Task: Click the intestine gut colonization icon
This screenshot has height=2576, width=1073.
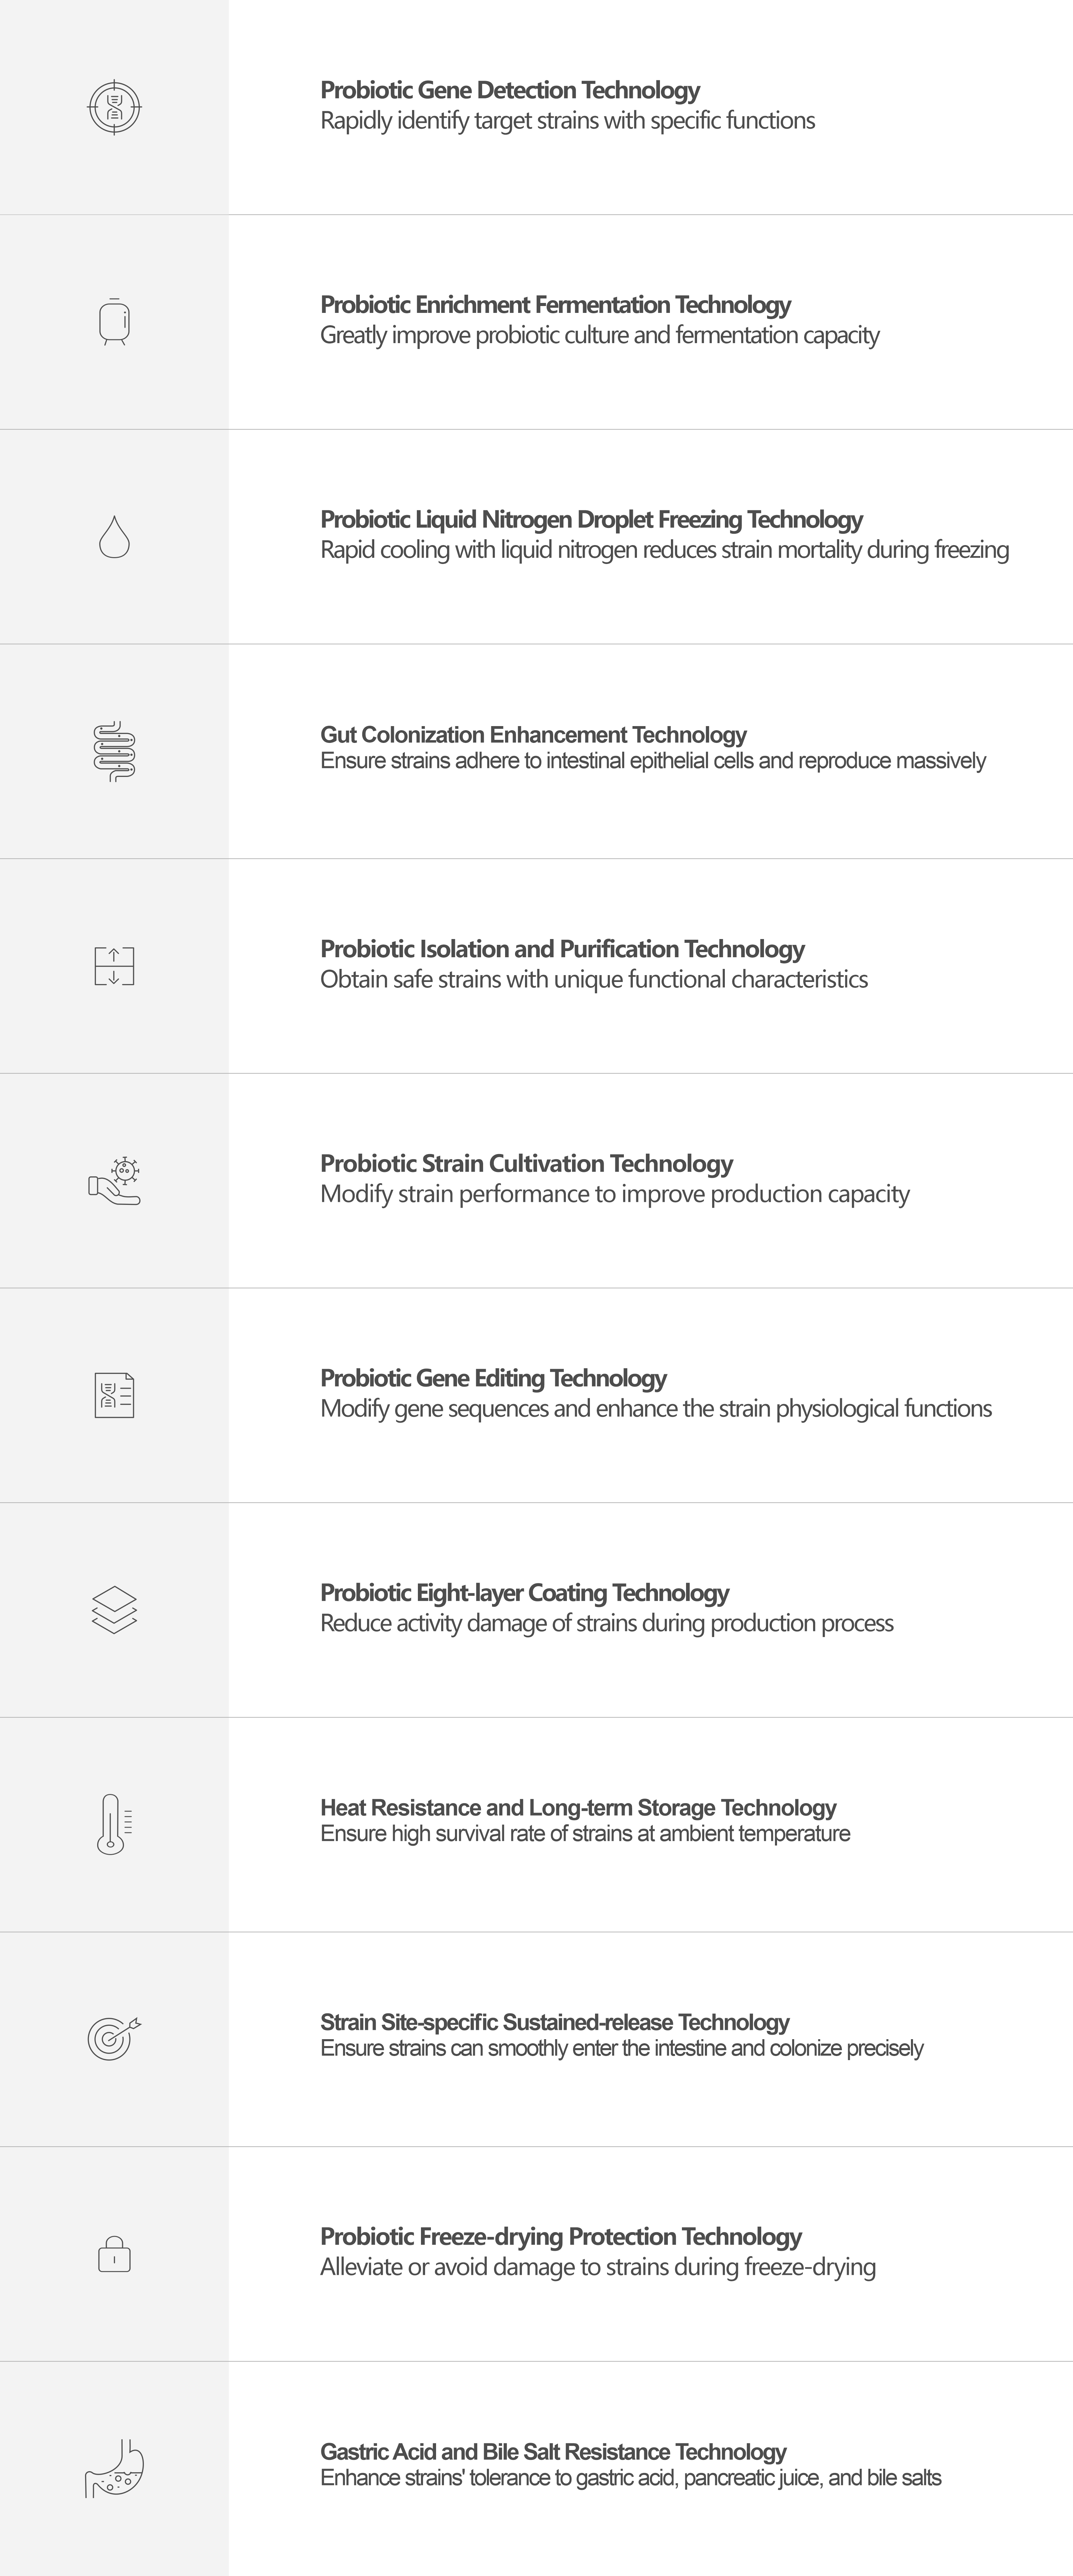Action: pos(114,751)
